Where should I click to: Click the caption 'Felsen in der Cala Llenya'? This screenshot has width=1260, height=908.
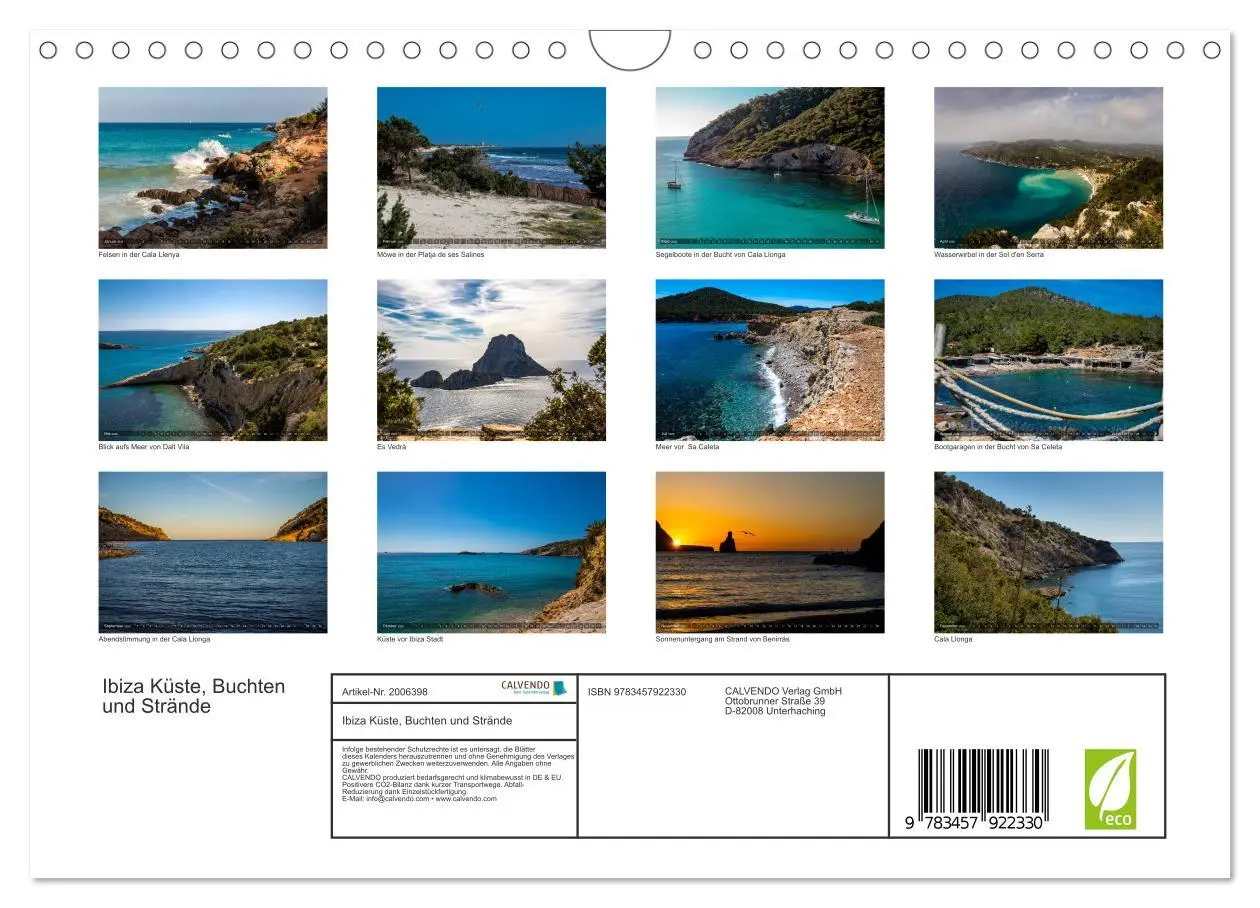pyautogui.click(x=139, y=255)
